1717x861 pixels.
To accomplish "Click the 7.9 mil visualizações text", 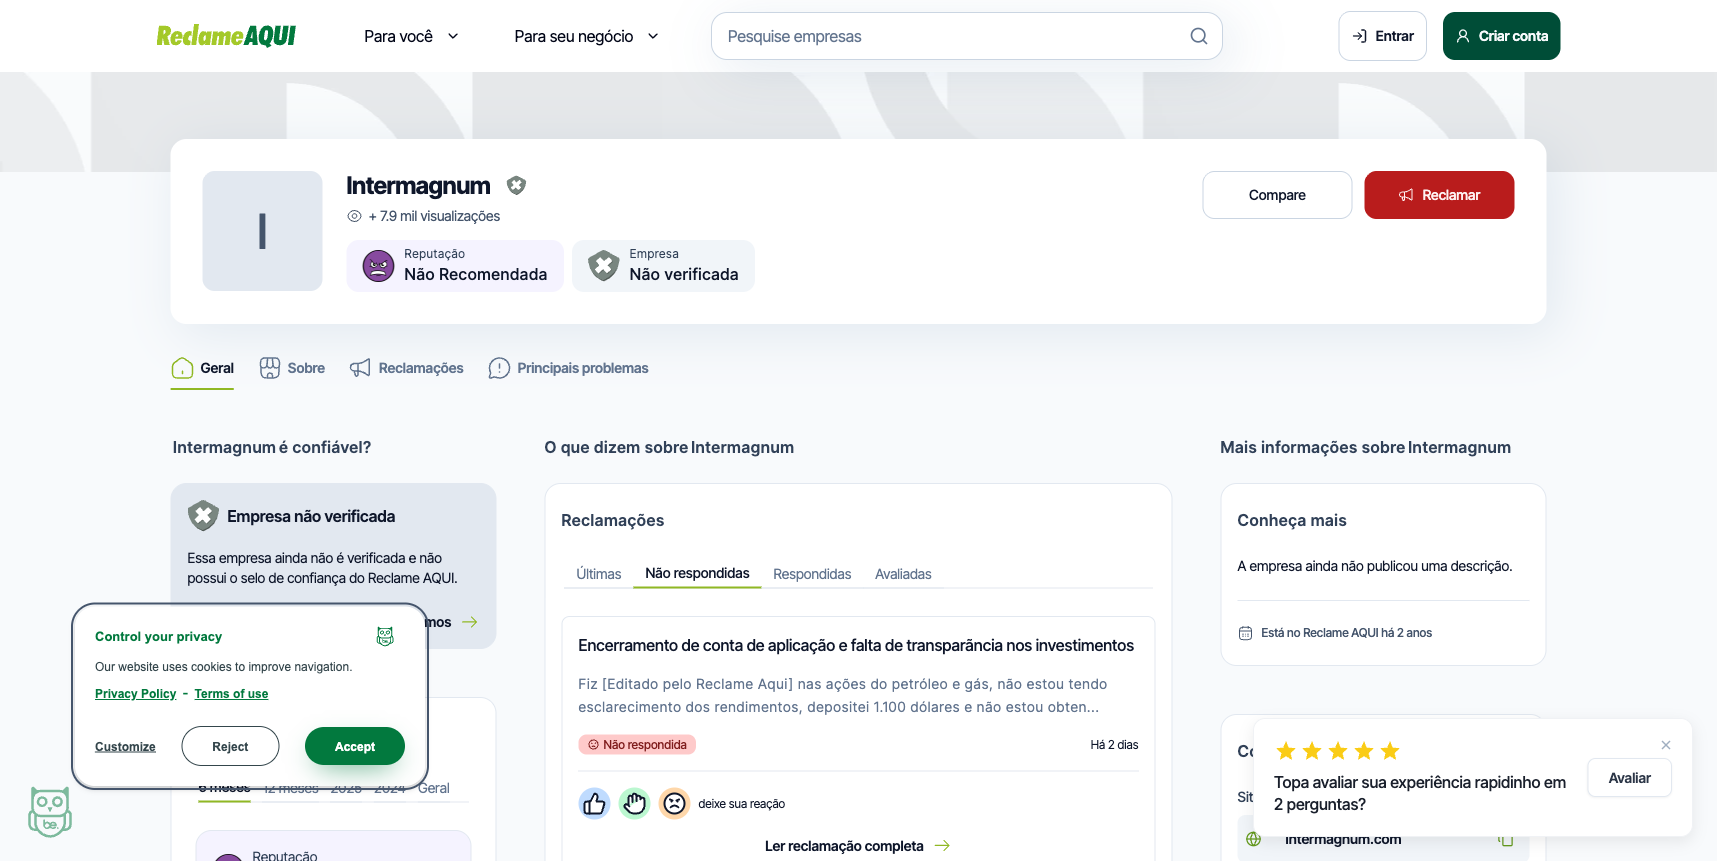I will [434, 216].
